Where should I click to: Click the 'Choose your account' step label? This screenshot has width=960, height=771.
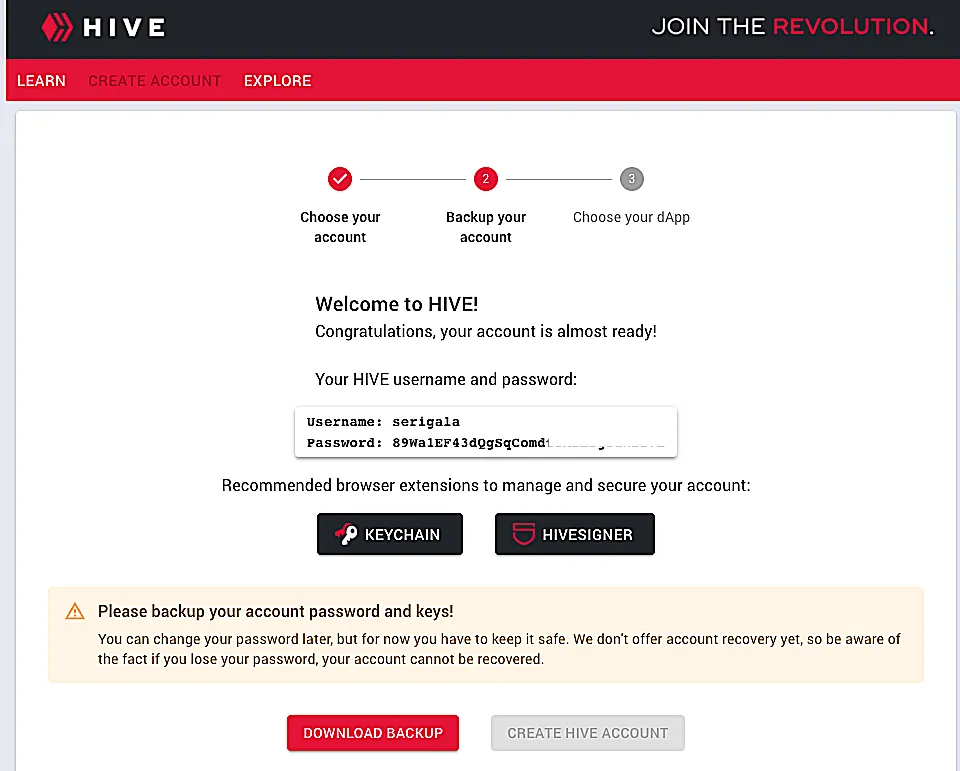(340, 227)
